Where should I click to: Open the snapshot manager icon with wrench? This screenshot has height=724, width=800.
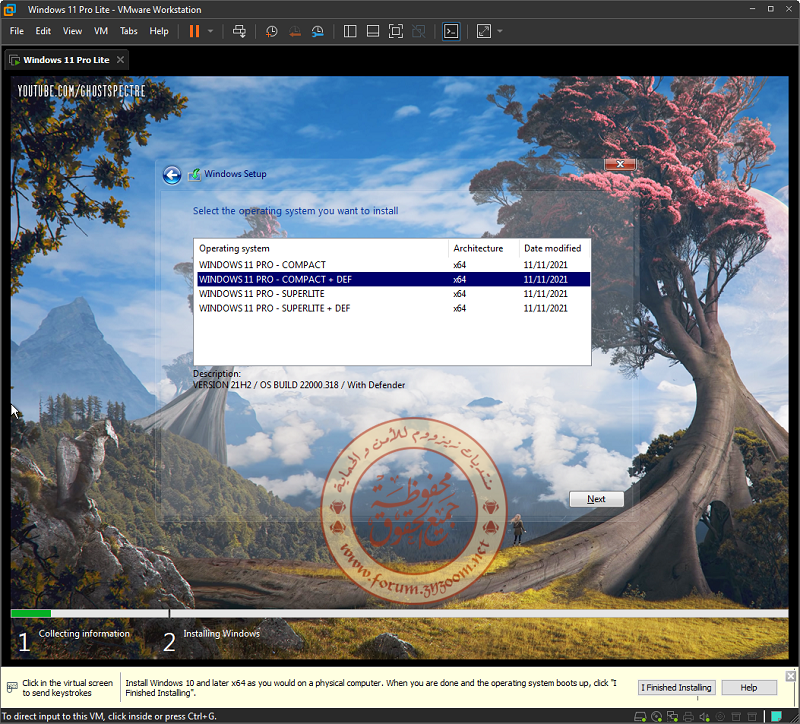317,31
